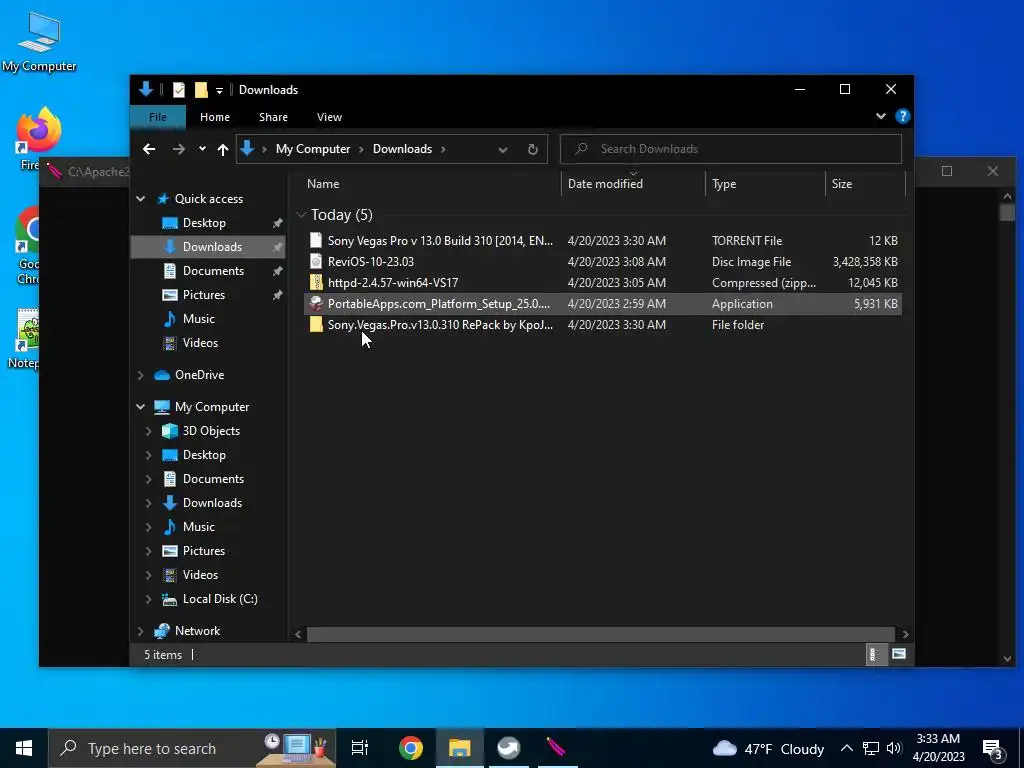
Task: Select the httpd-2.4.57-win64-VS17 zip file
Action: (602, 282)
